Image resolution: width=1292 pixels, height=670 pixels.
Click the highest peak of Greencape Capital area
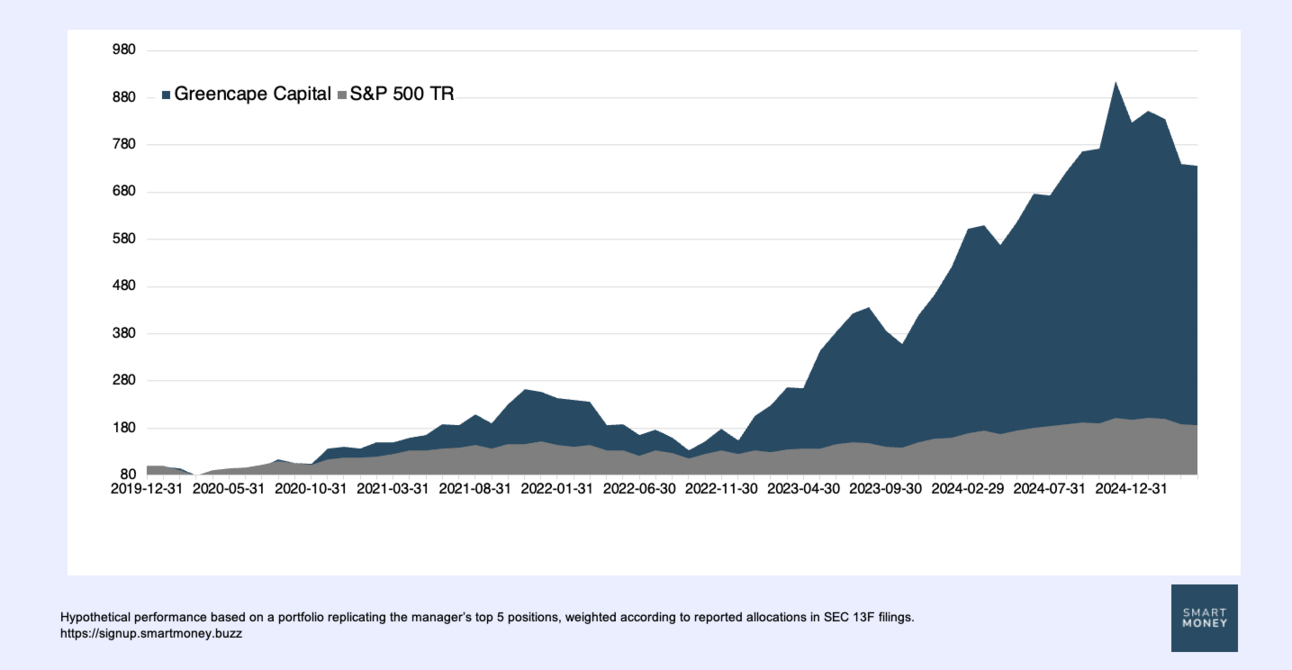coord(1115,84)
